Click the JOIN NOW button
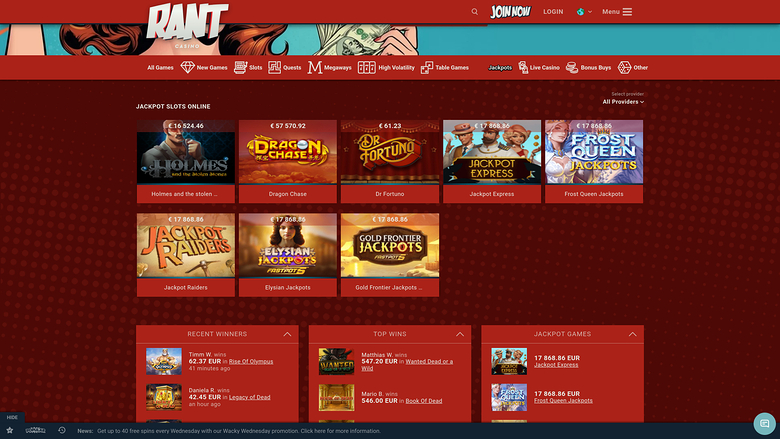780x439 pixels. pyautogui.click(x=510, y=11)
